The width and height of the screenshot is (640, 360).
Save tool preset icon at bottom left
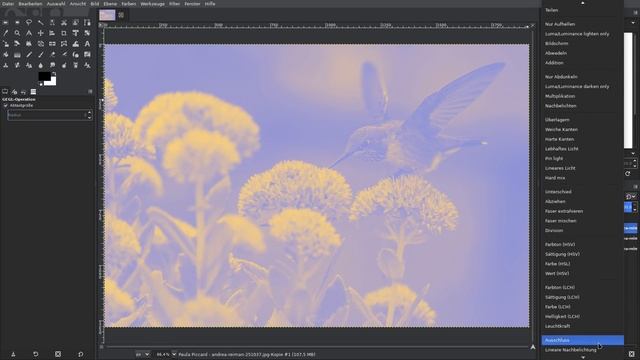[x=13, y=354]
